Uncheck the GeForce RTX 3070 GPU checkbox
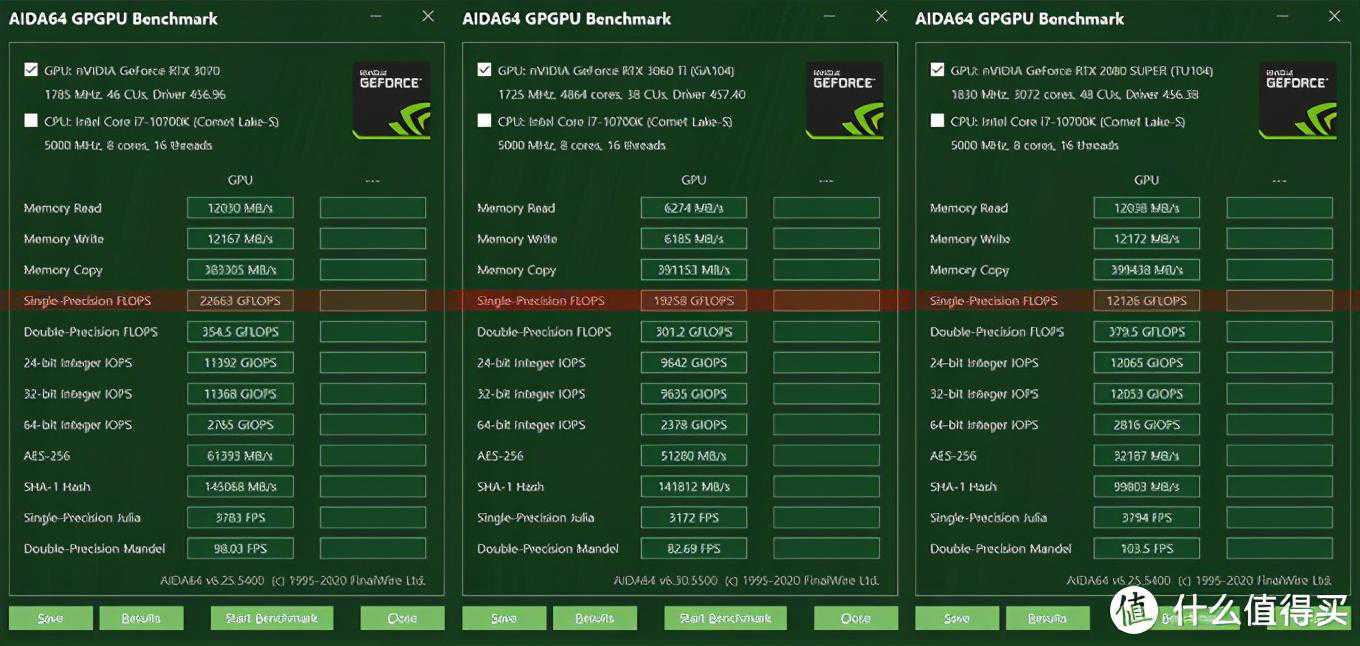This screenshot has width=1360, height=646. 31,70
